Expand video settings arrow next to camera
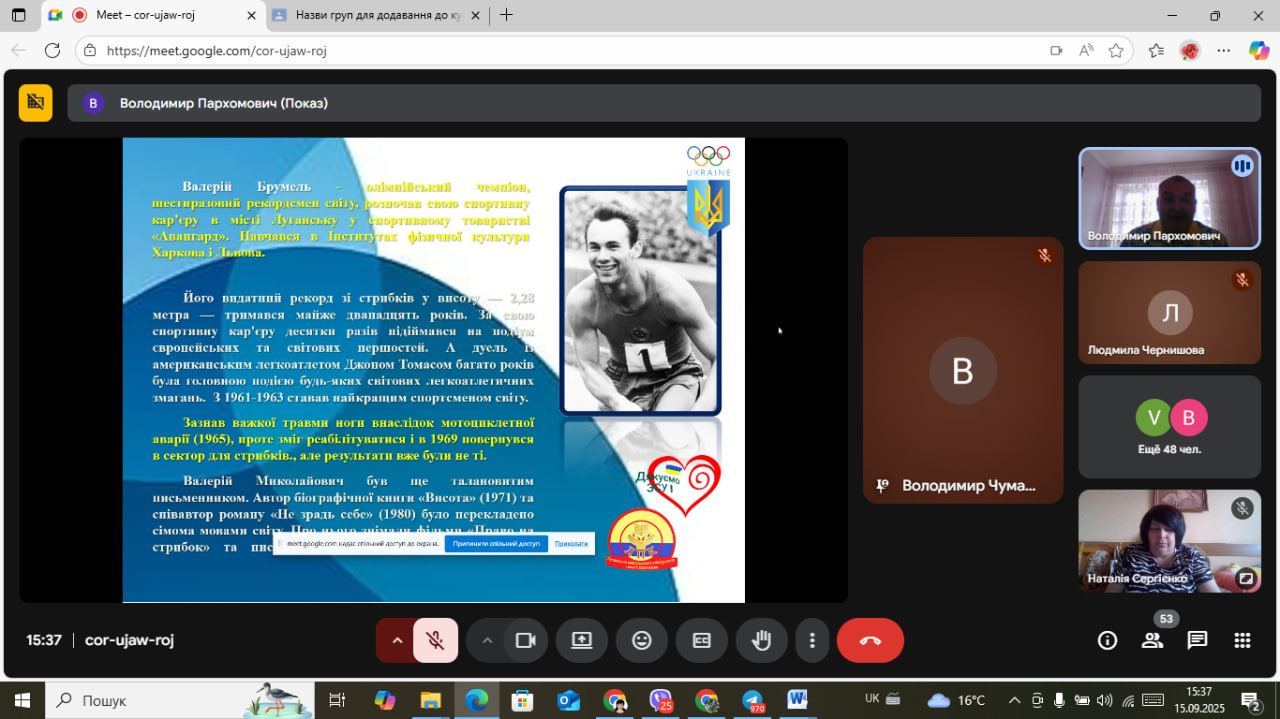1280x719 pixels. point(487,641)
